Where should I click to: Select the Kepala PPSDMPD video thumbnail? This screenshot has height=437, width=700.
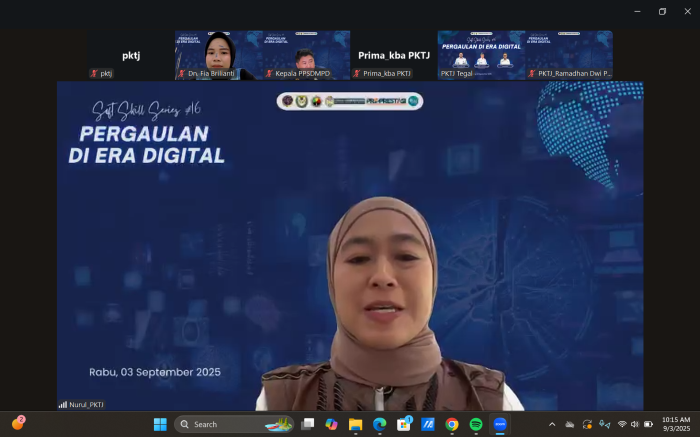click(x=306, y=55)
